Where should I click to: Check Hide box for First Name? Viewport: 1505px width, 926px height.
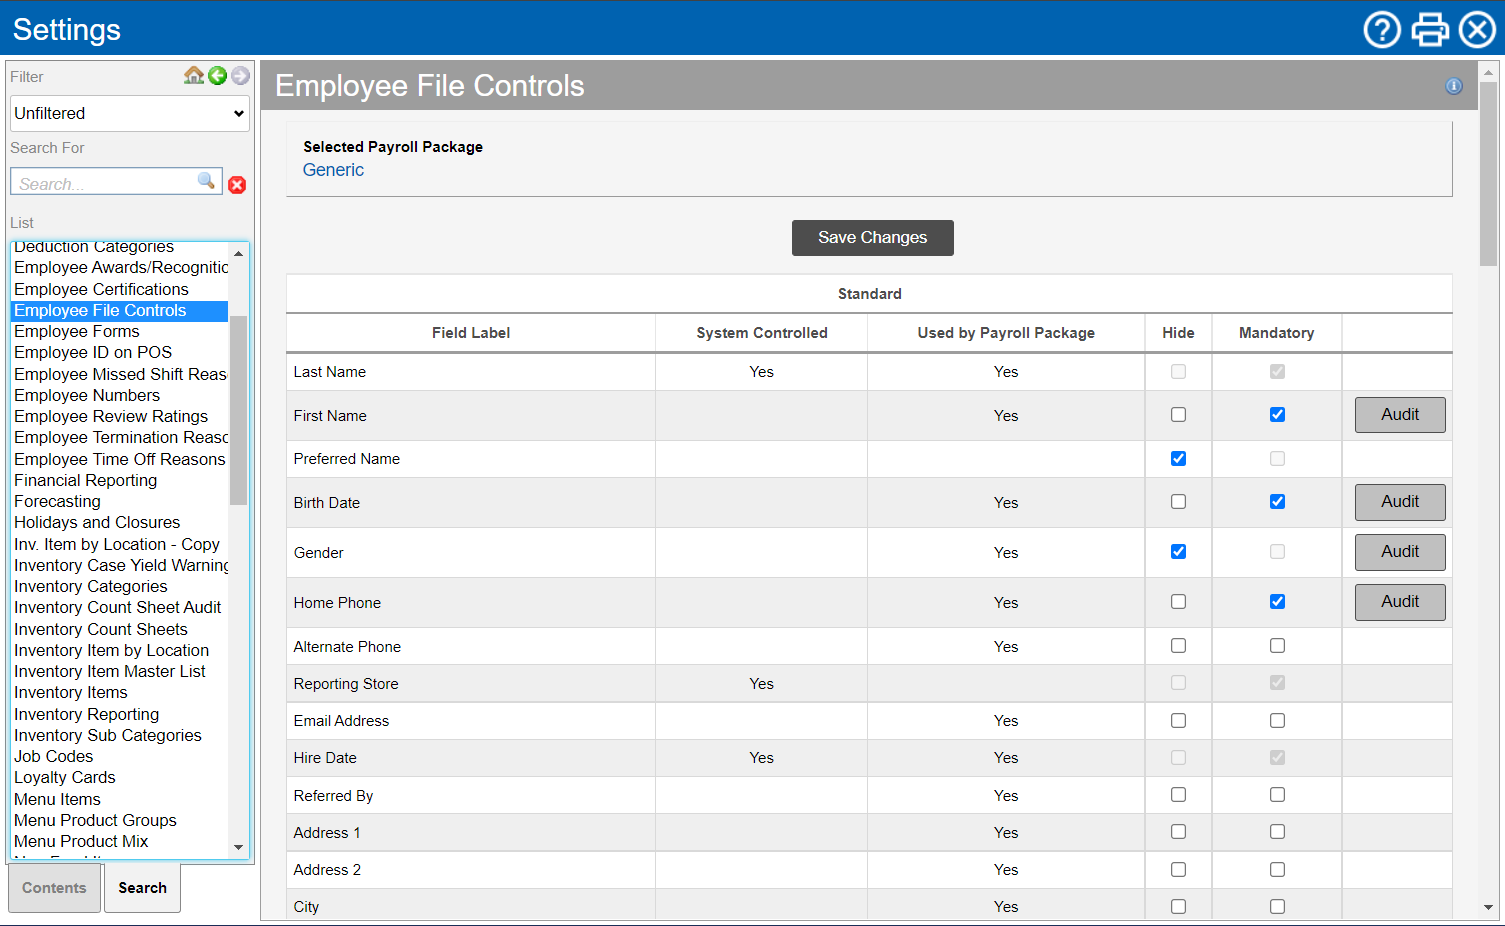1178,415
